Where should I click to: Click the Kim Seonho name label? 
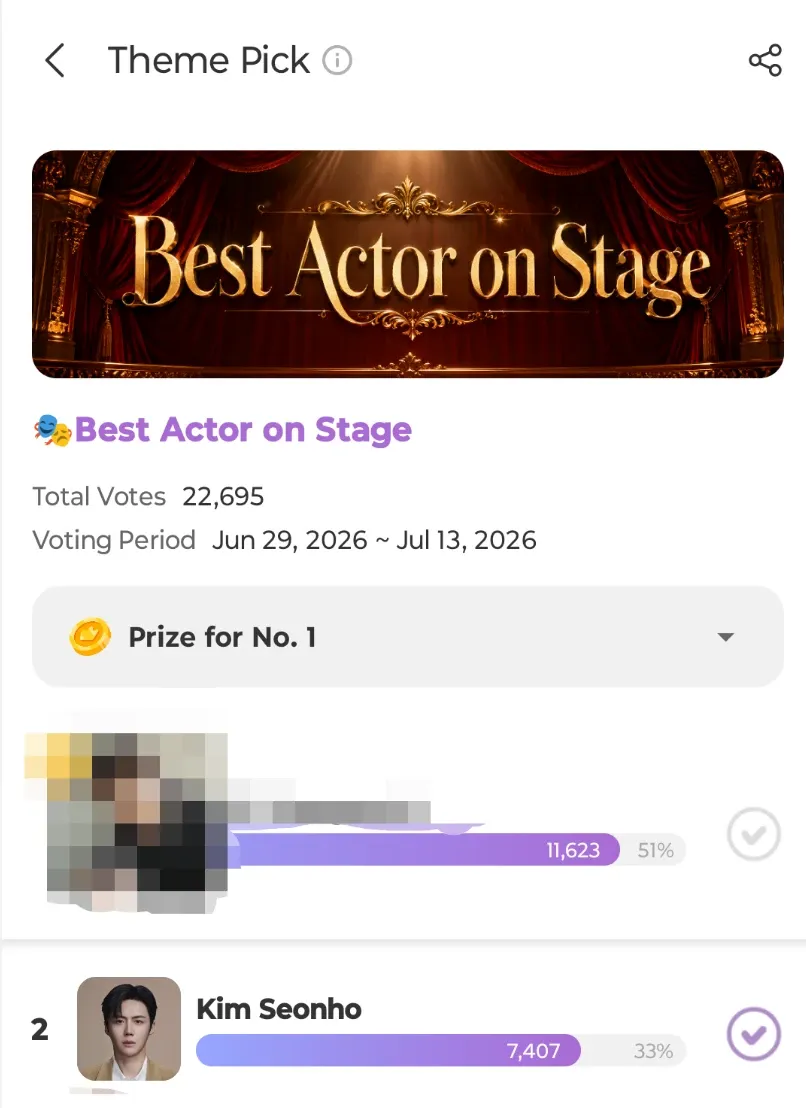click(x=279, y=1009)
